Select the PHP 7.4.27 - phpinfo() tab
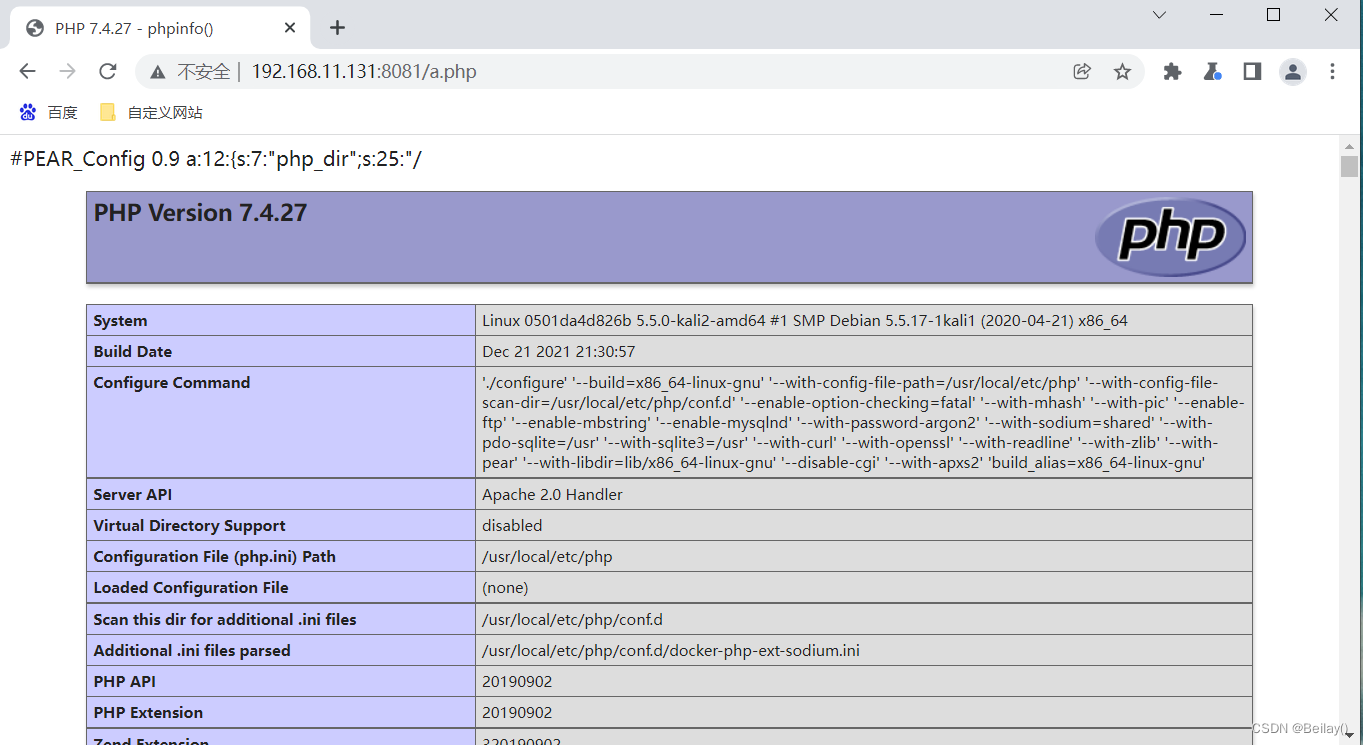The height and width of the screenshot is (745, 1363). (x=160, y=28)
